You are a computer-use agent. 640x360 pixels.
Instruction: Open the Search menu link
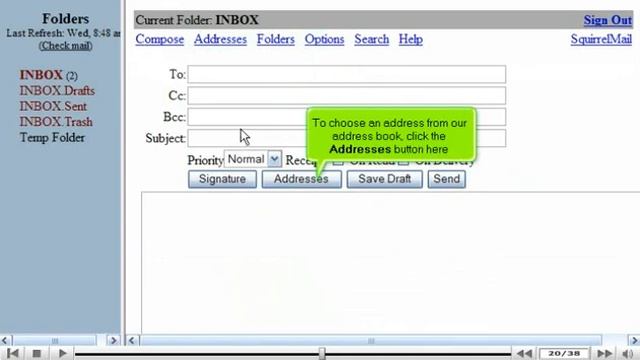click(371, 39)
